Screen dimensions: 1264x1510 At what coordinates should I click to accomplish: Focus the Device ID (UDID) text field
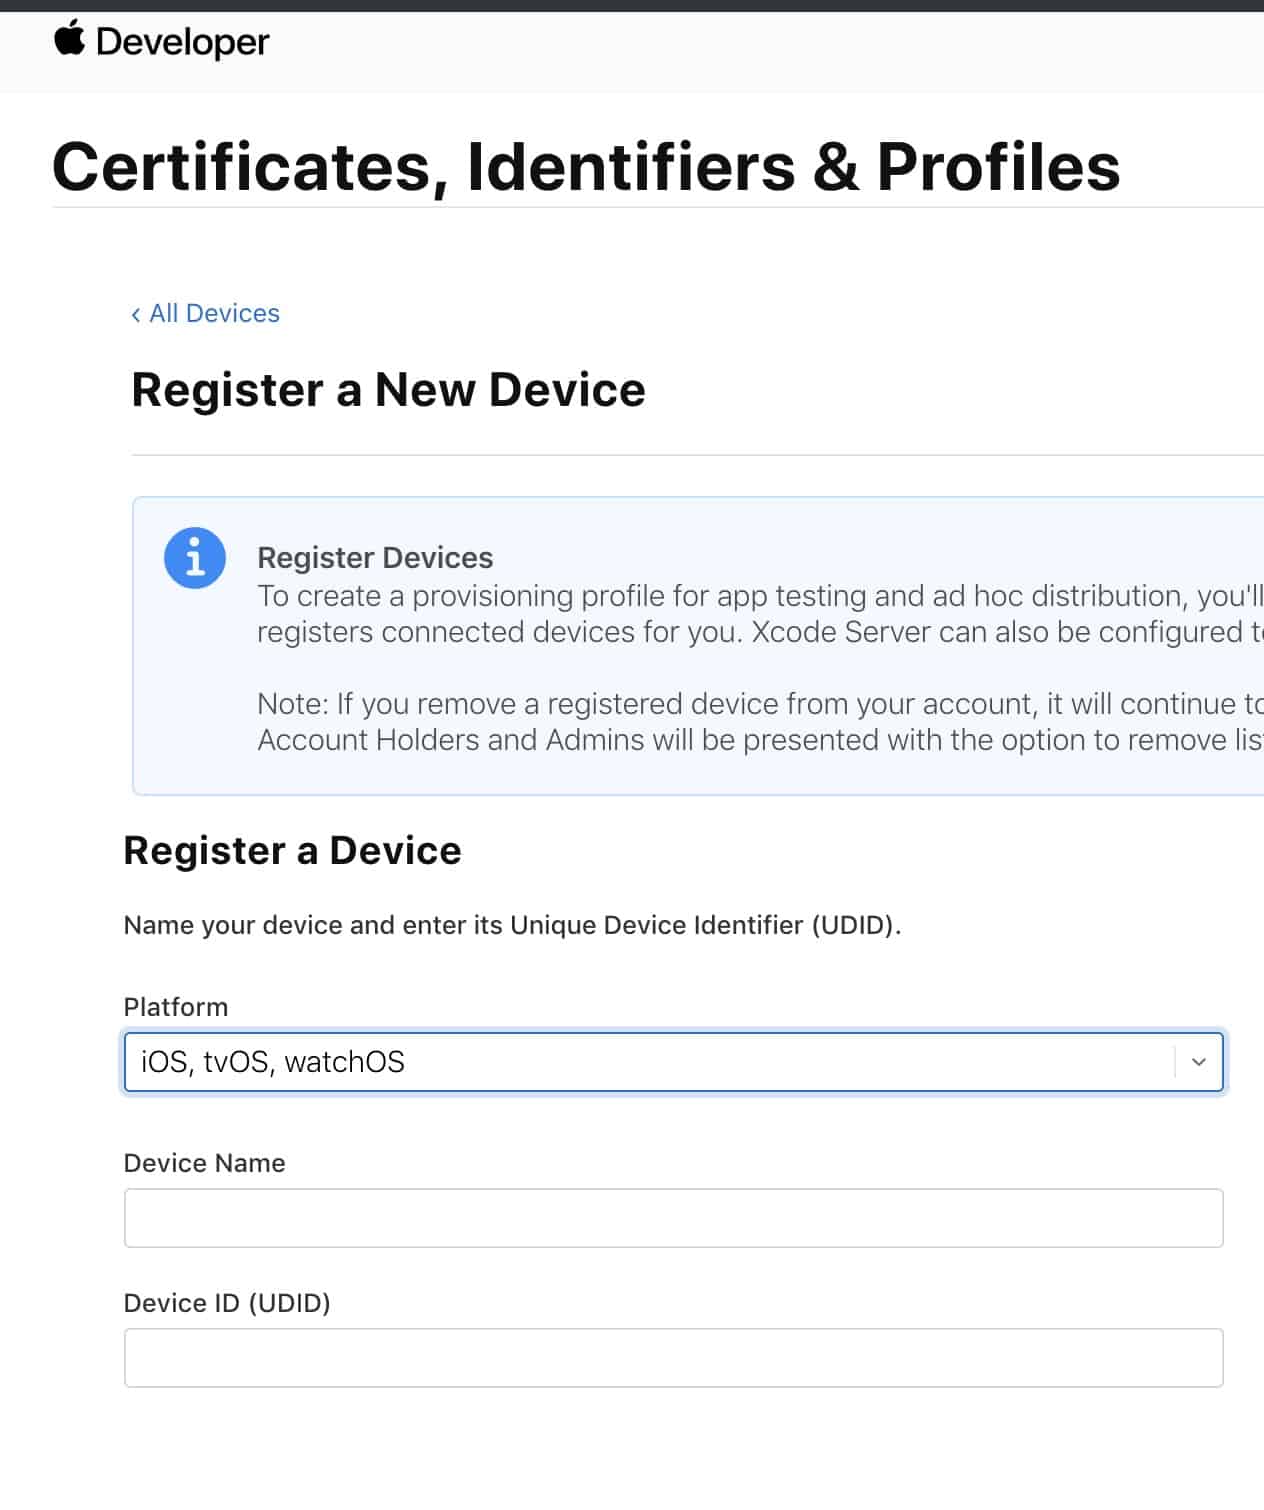[x=674, y=1358]
